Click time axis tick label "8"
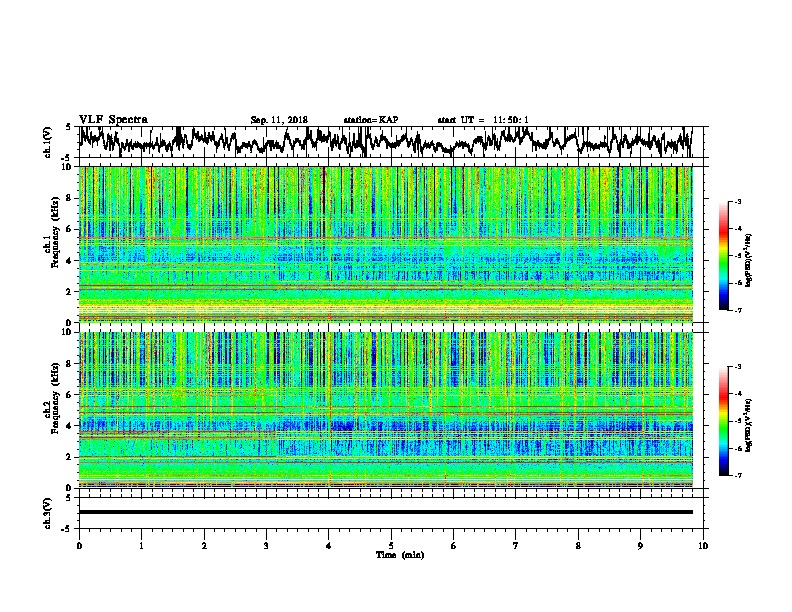The width and height of the screenshot is (792, 612). [578, 546]
